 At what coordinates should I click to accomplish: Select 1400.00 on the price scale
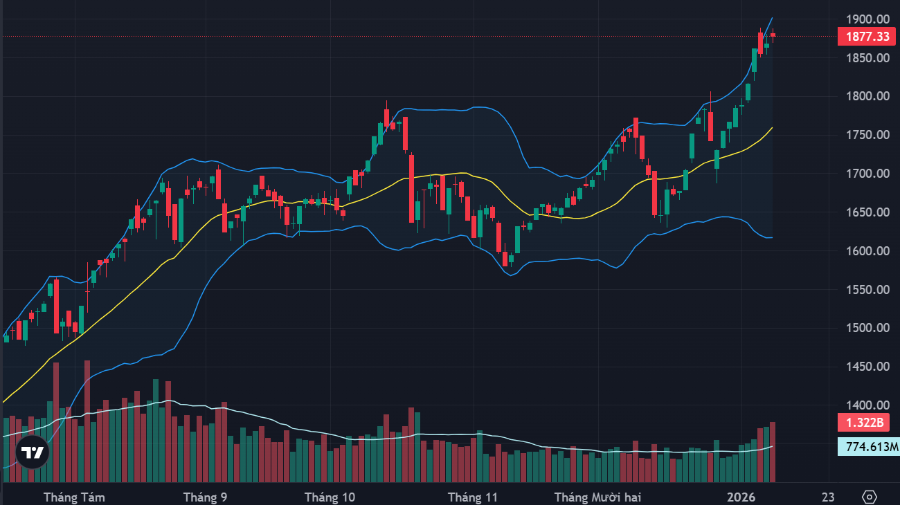coord(866,405)
